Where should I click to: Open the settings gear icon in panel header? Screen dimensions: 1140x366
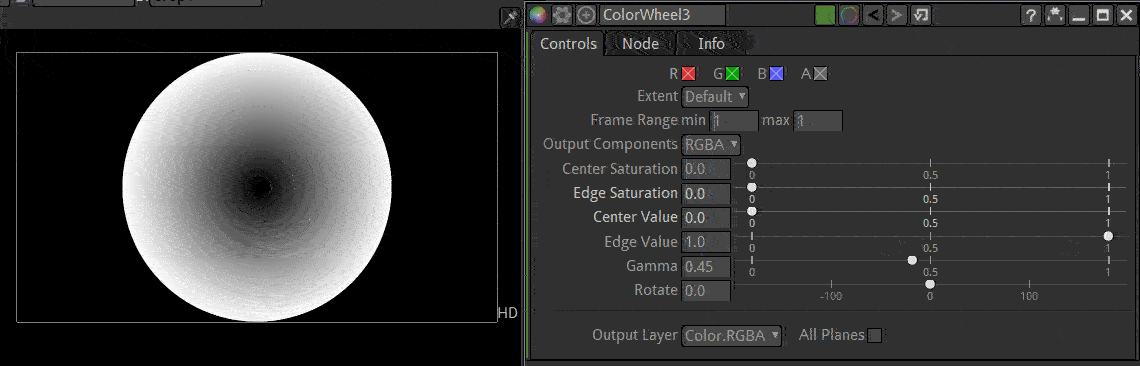pos(561,15)
